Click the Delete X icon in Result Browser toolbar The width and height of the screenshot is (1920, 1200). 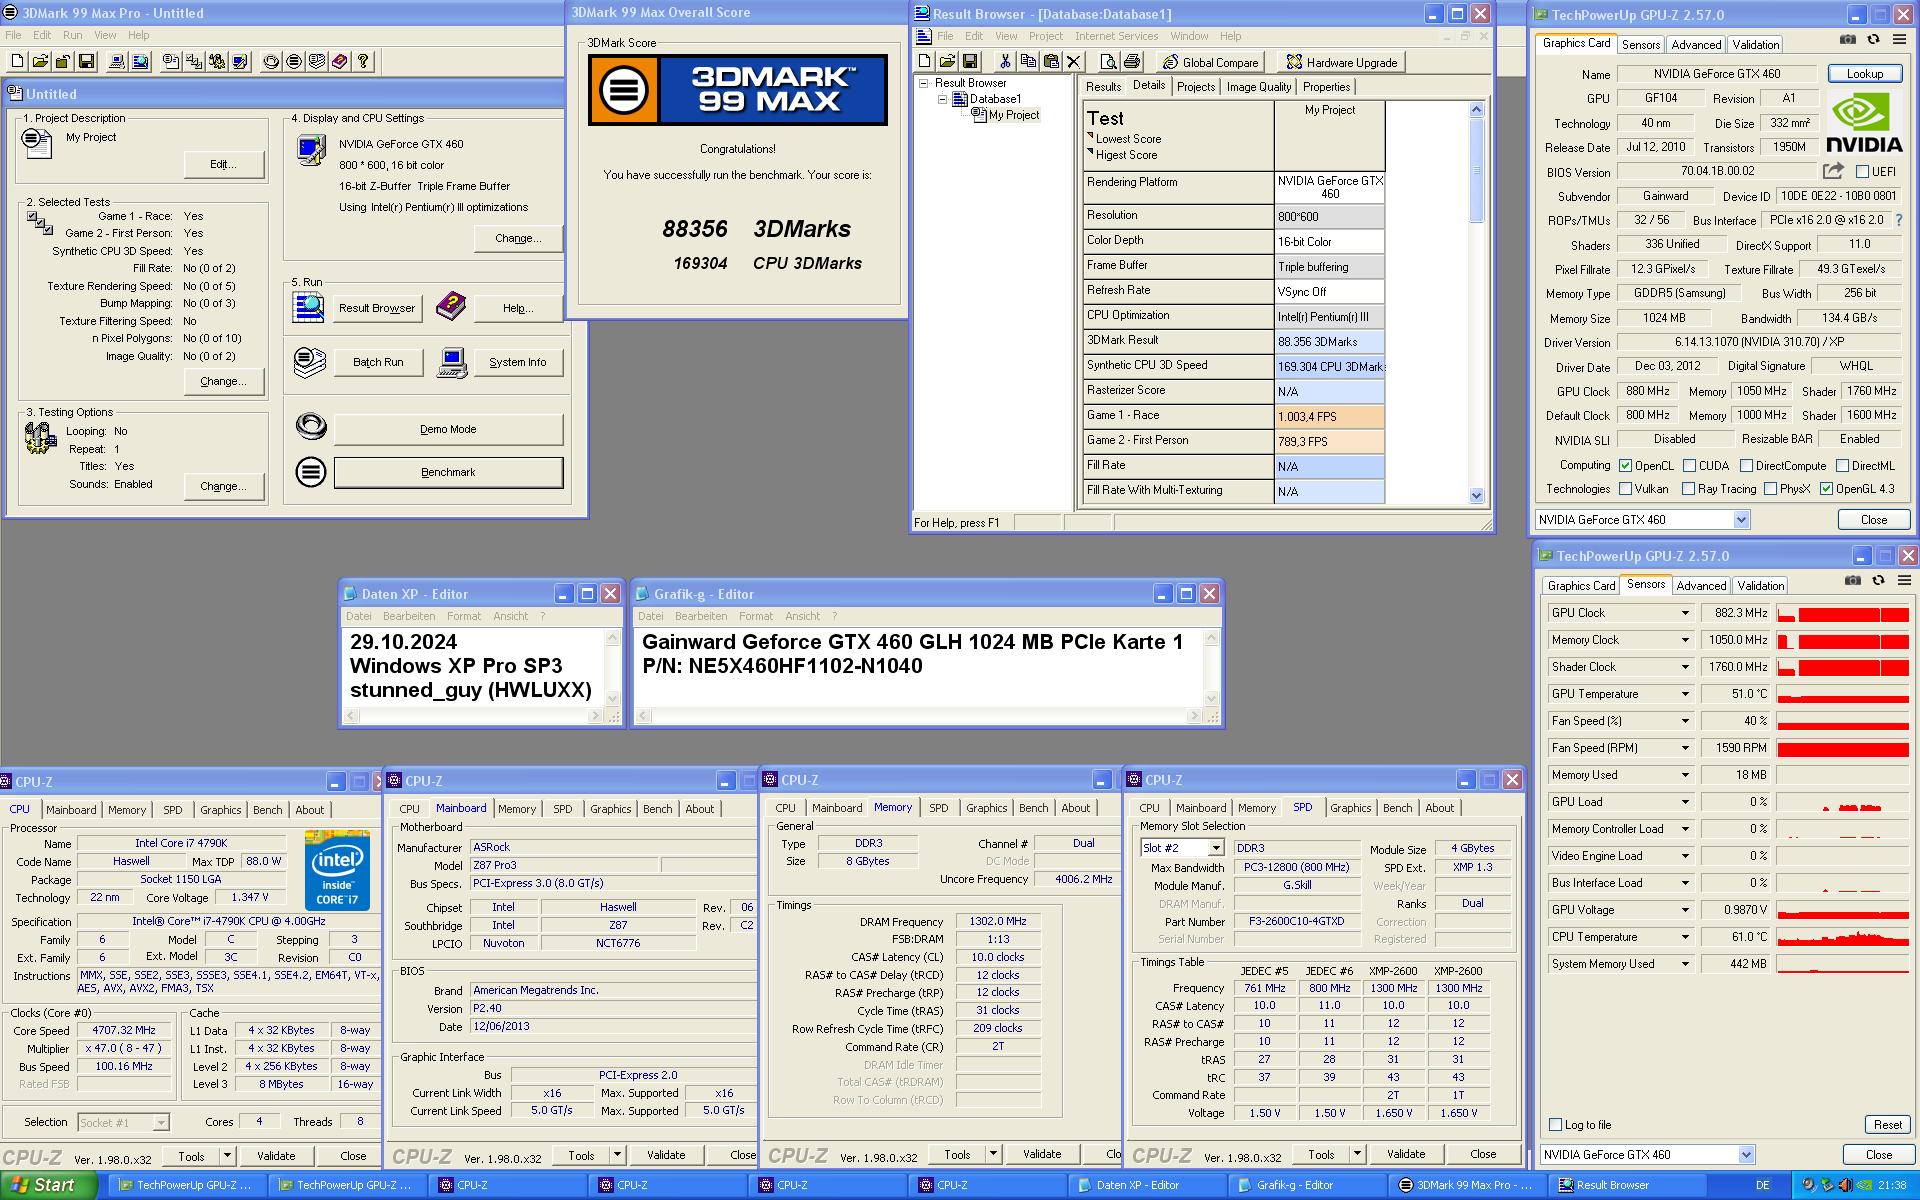click(x=1074, y=62)
